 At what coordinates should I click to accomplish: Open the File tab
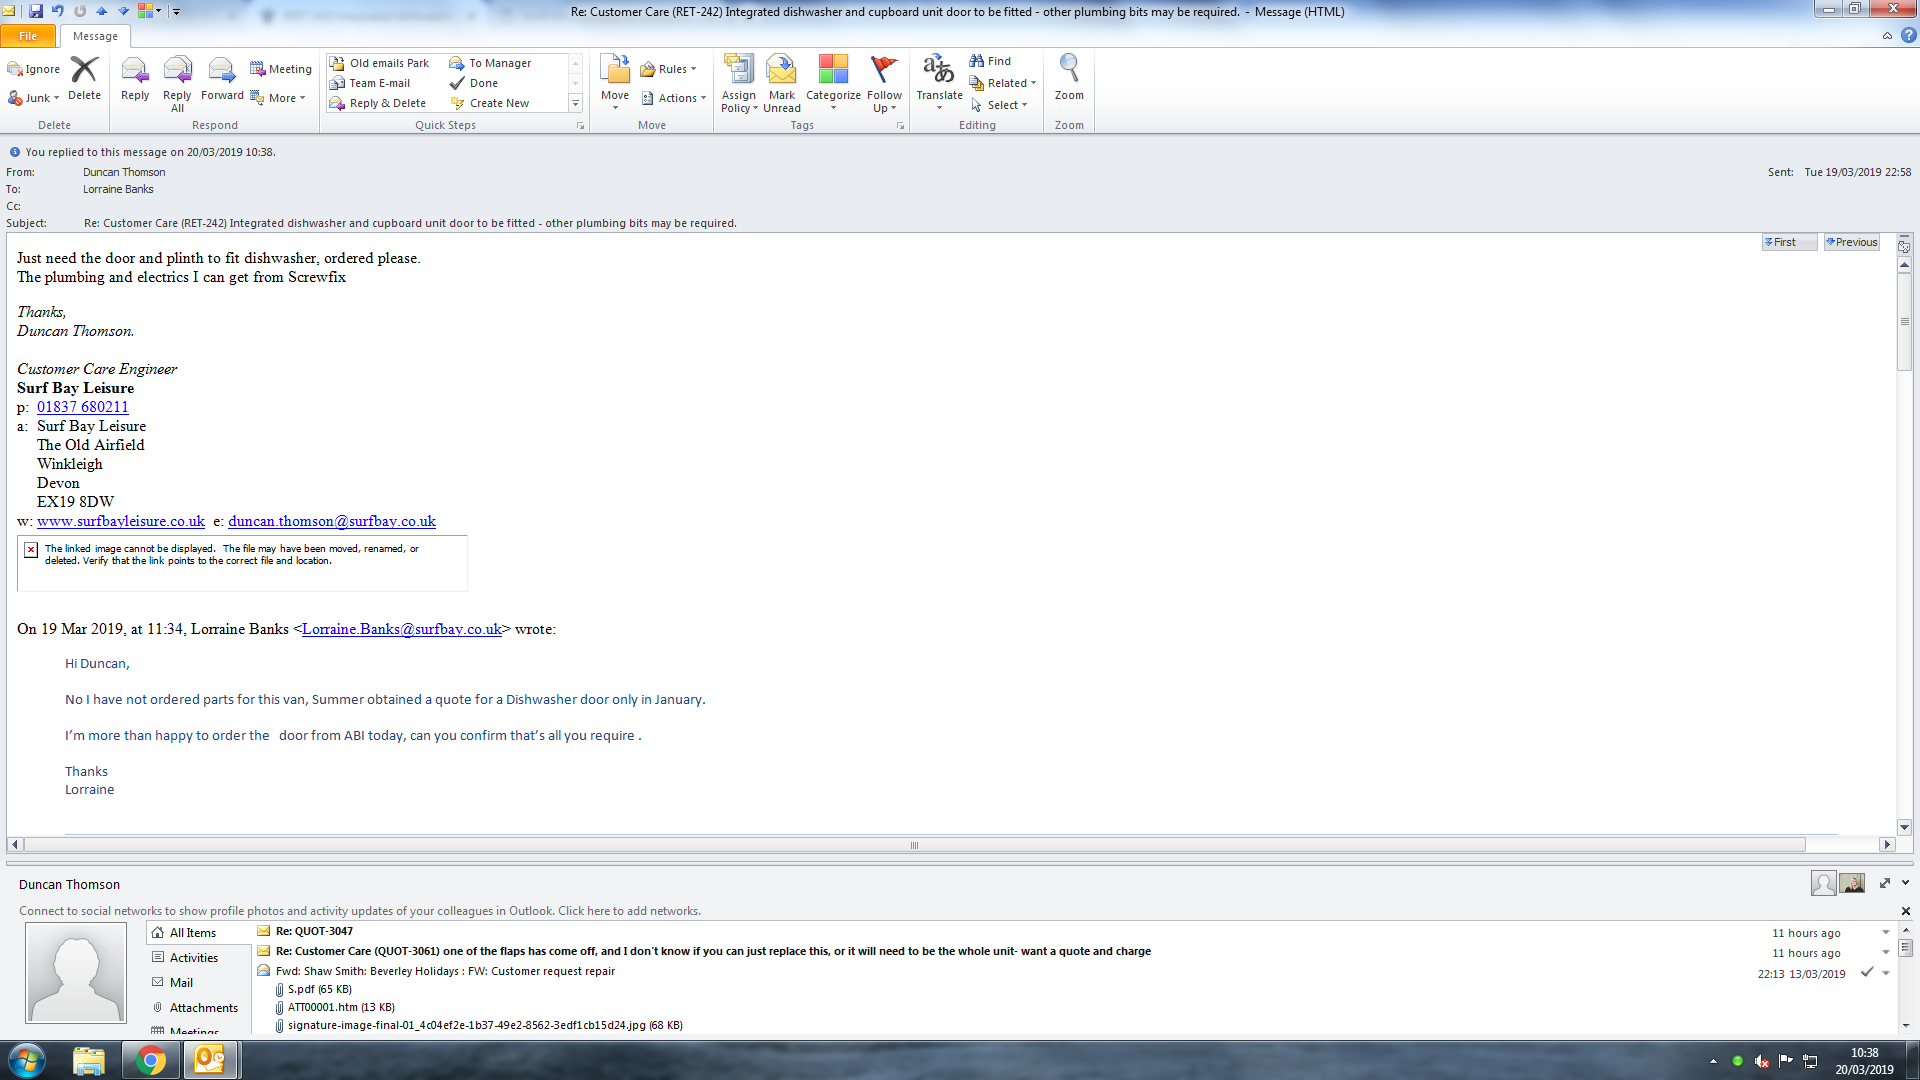coord(28,36)
